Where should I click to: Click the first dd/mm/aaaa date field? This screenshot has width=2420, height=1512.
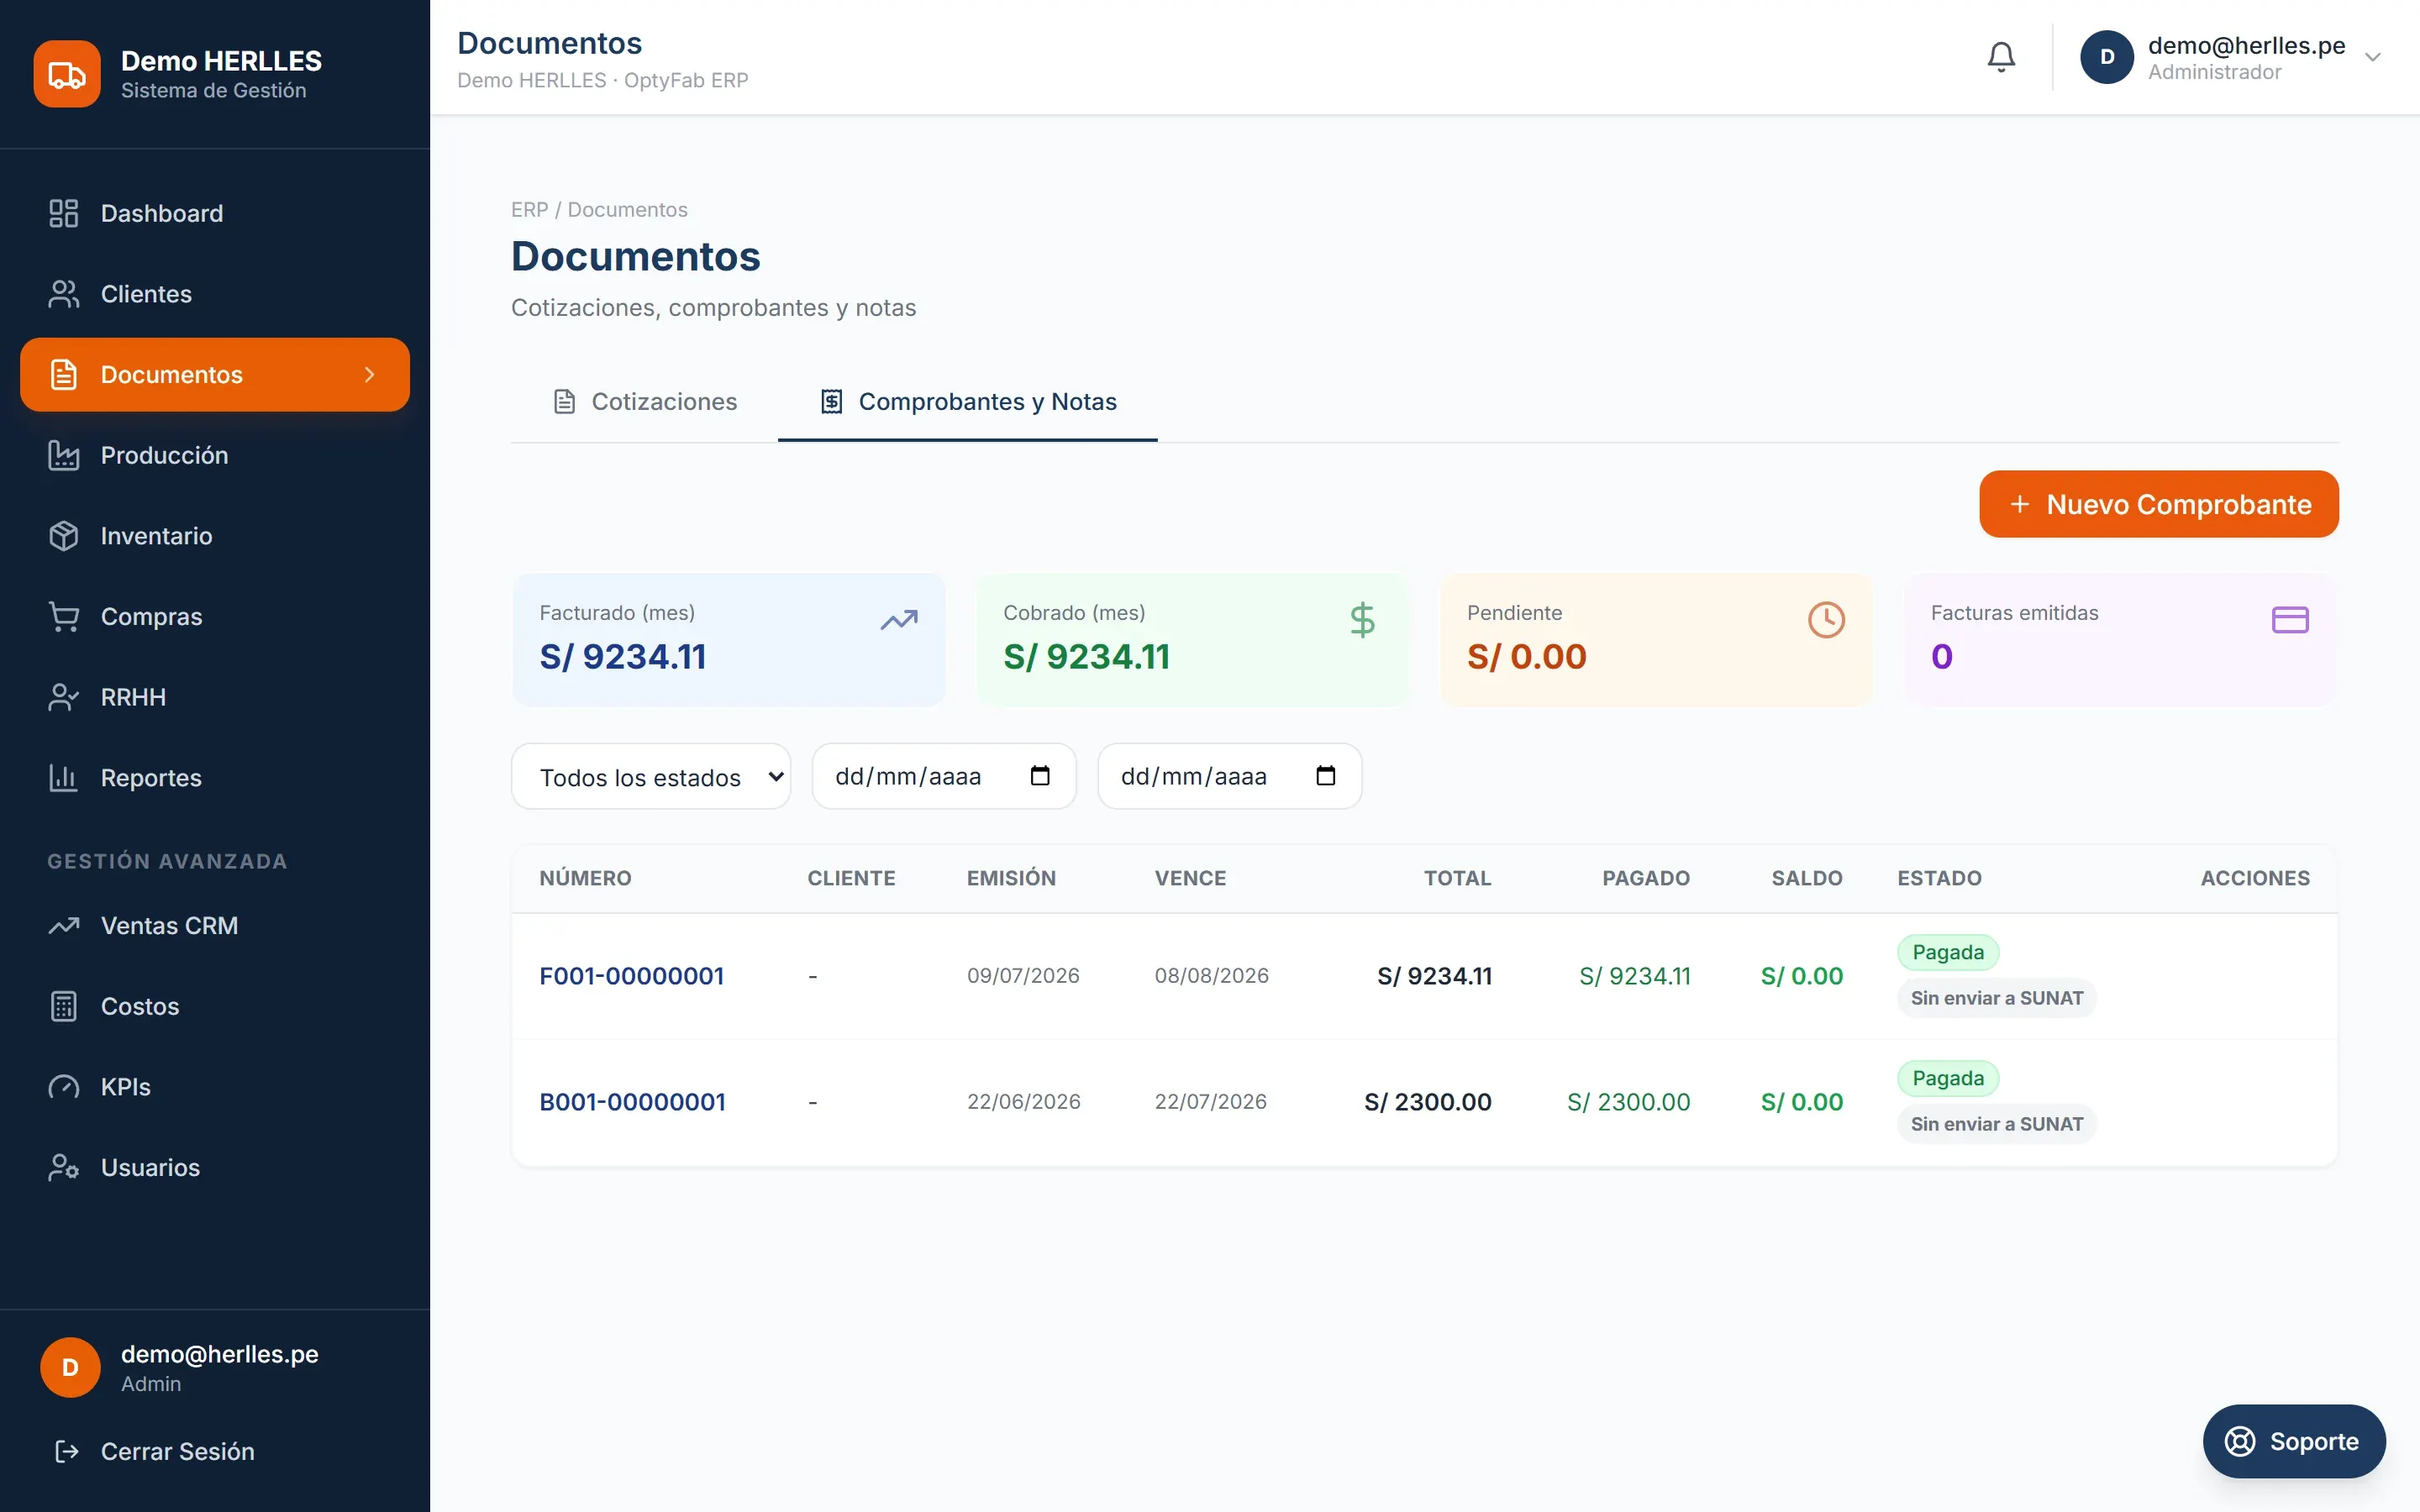pyautogui.click(x=944, y=776)
